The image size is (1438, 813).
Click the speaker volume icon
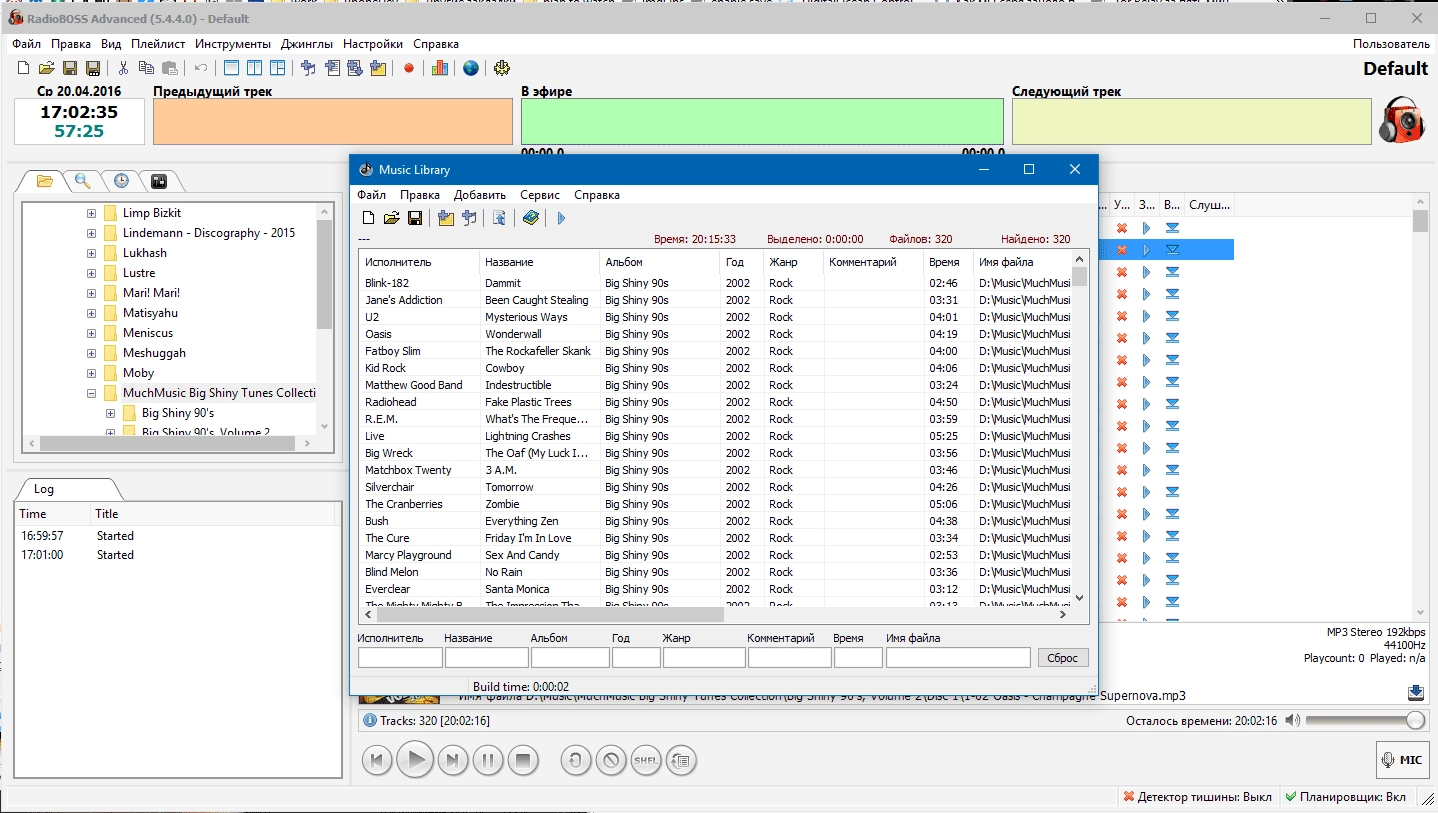click(1293, 720)
